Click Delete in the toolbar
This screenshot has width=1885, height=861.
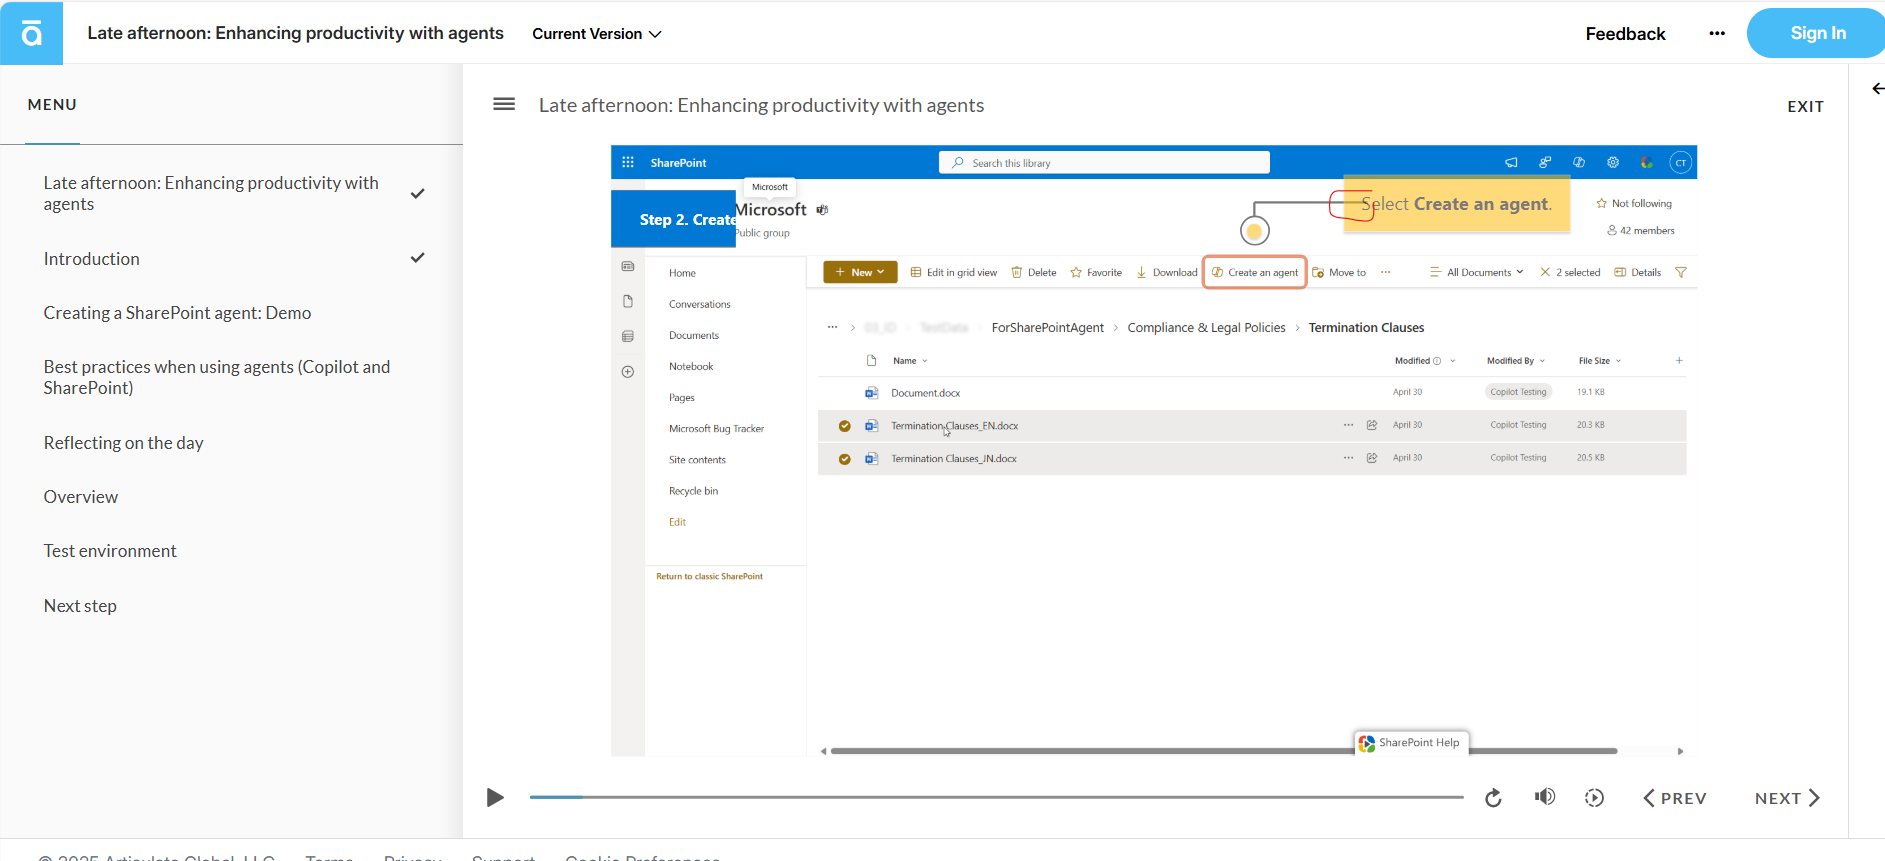tap(1034, 272)
